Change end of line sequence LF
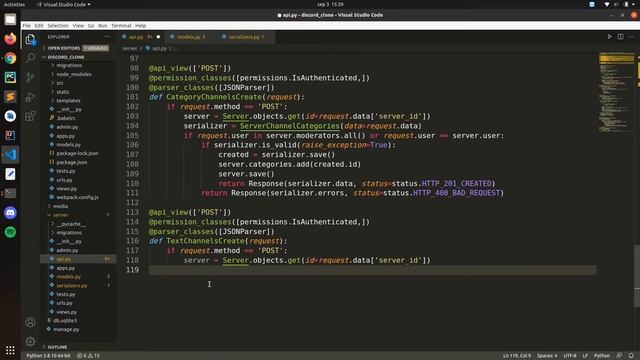The width and height of the screenshot is (640, 360). pyautogui.click(x=584, y=356)
